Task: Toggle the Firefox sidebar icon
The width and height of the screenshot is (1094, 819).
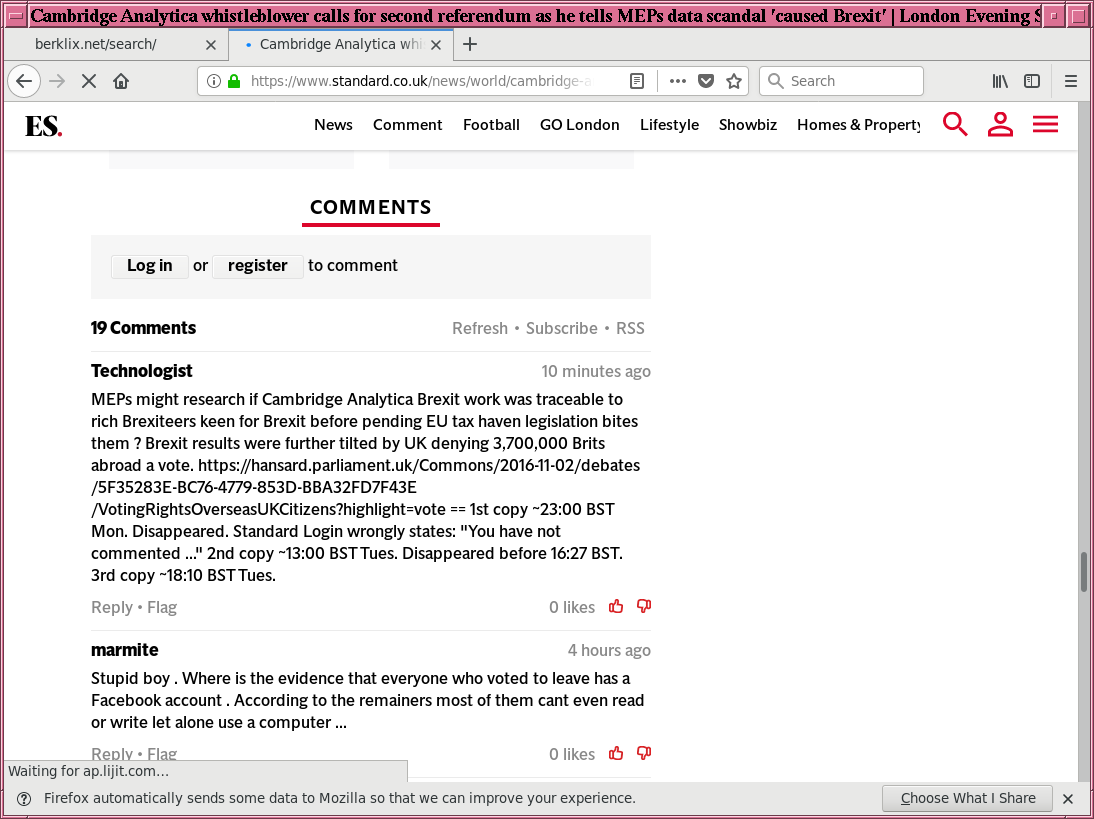Action: (1032, 81)
